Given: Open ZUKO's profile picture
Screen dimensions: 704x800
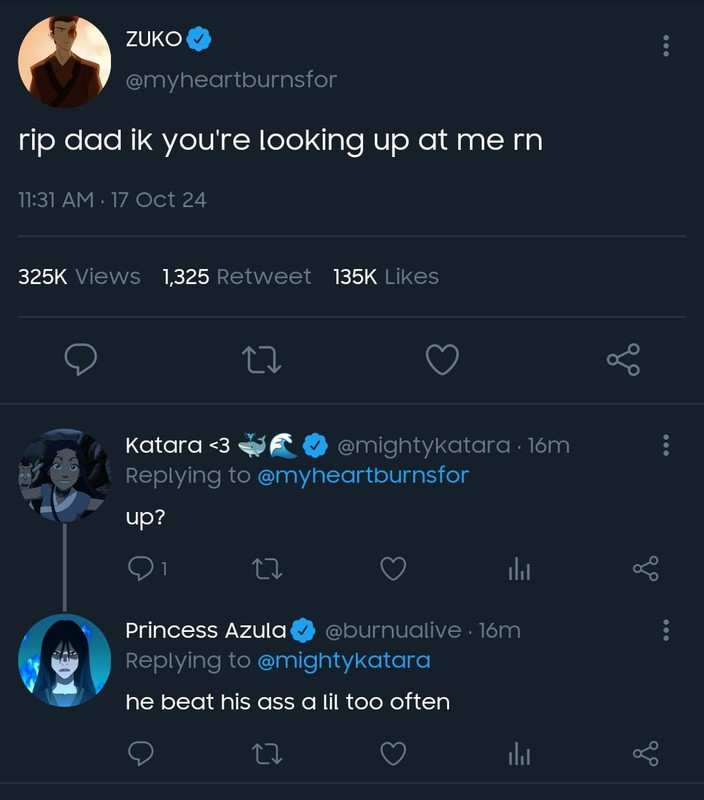Looking at the screenshot, I should 65,62.
